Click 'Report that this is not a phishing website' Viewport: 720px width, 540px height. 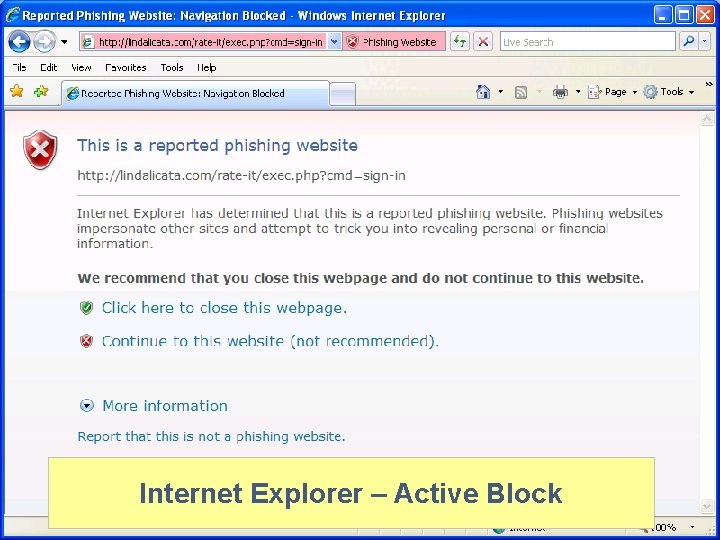coord(211,436)
